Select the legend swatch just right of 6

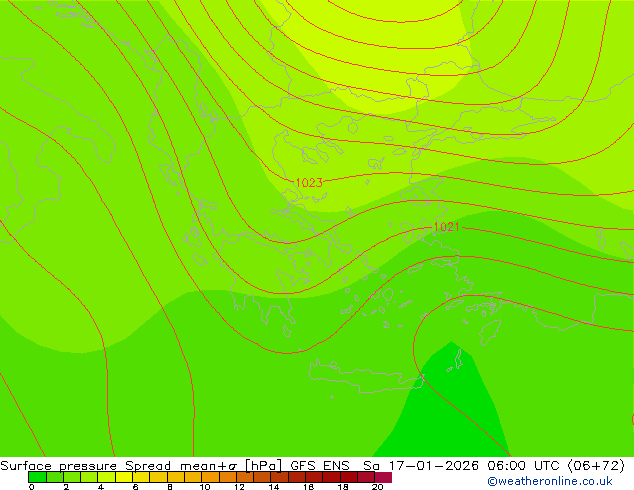pyautogui.click(x=141, y=477)
